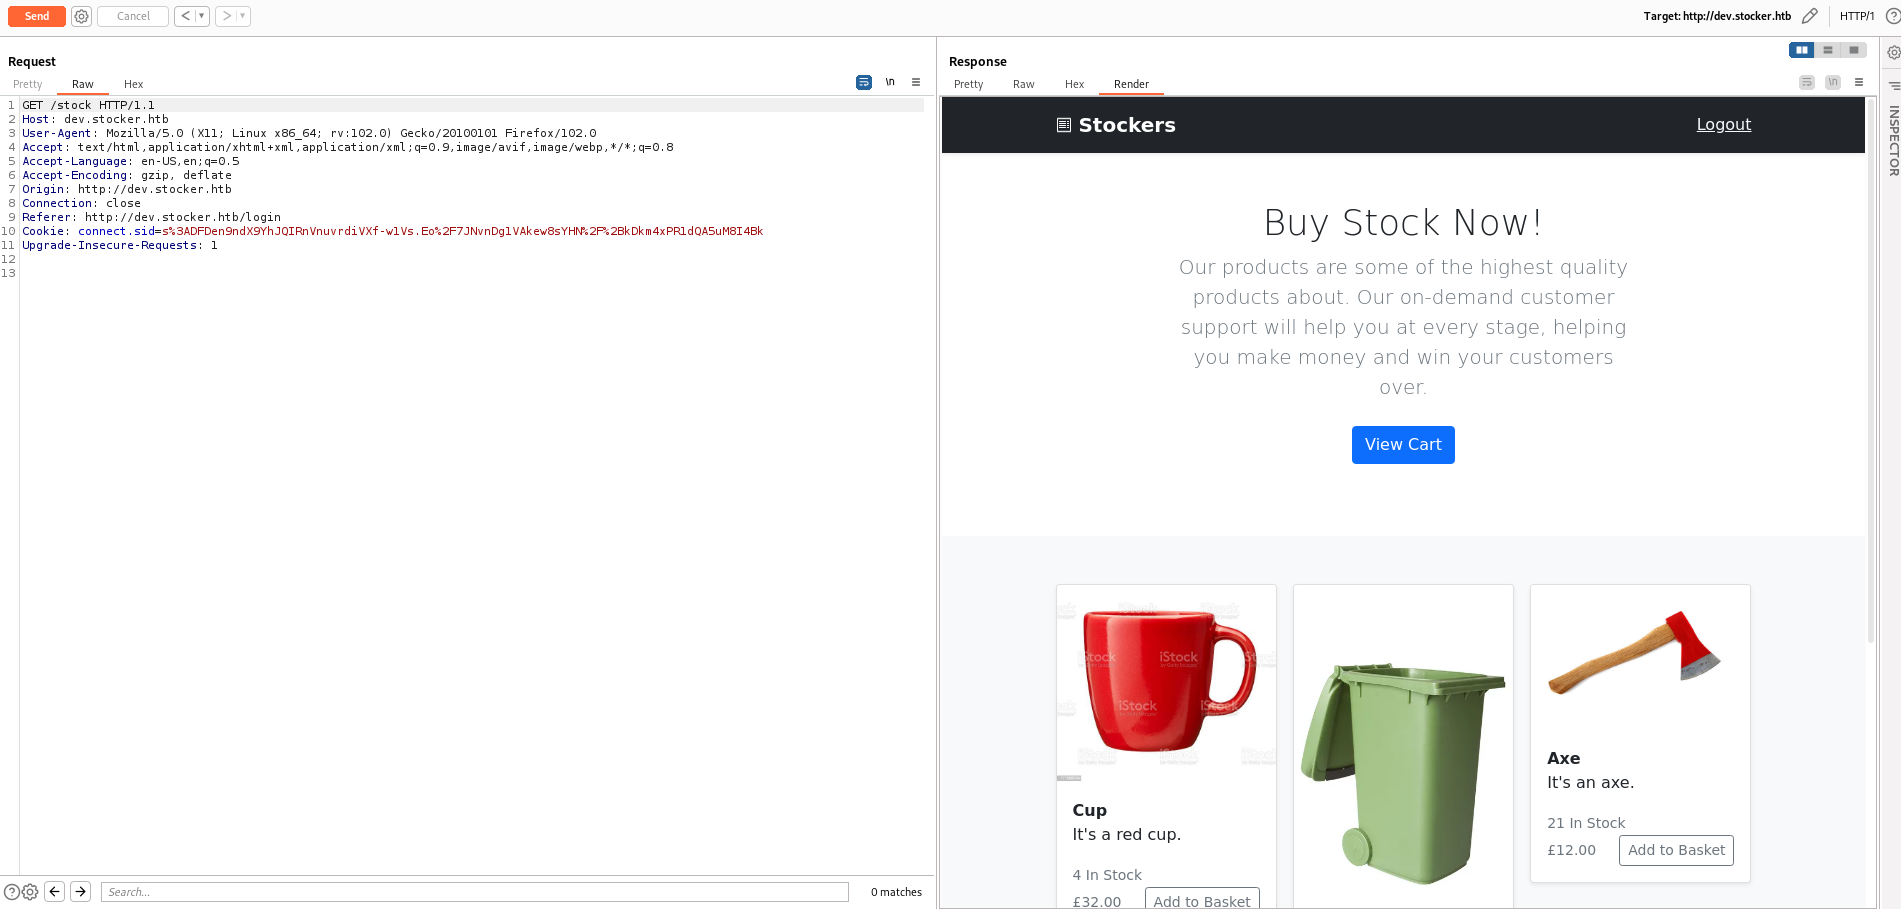This screenshot has height=909, width=1901.
Task: Expand the forward history dropdown arrow
Action: 243,16
